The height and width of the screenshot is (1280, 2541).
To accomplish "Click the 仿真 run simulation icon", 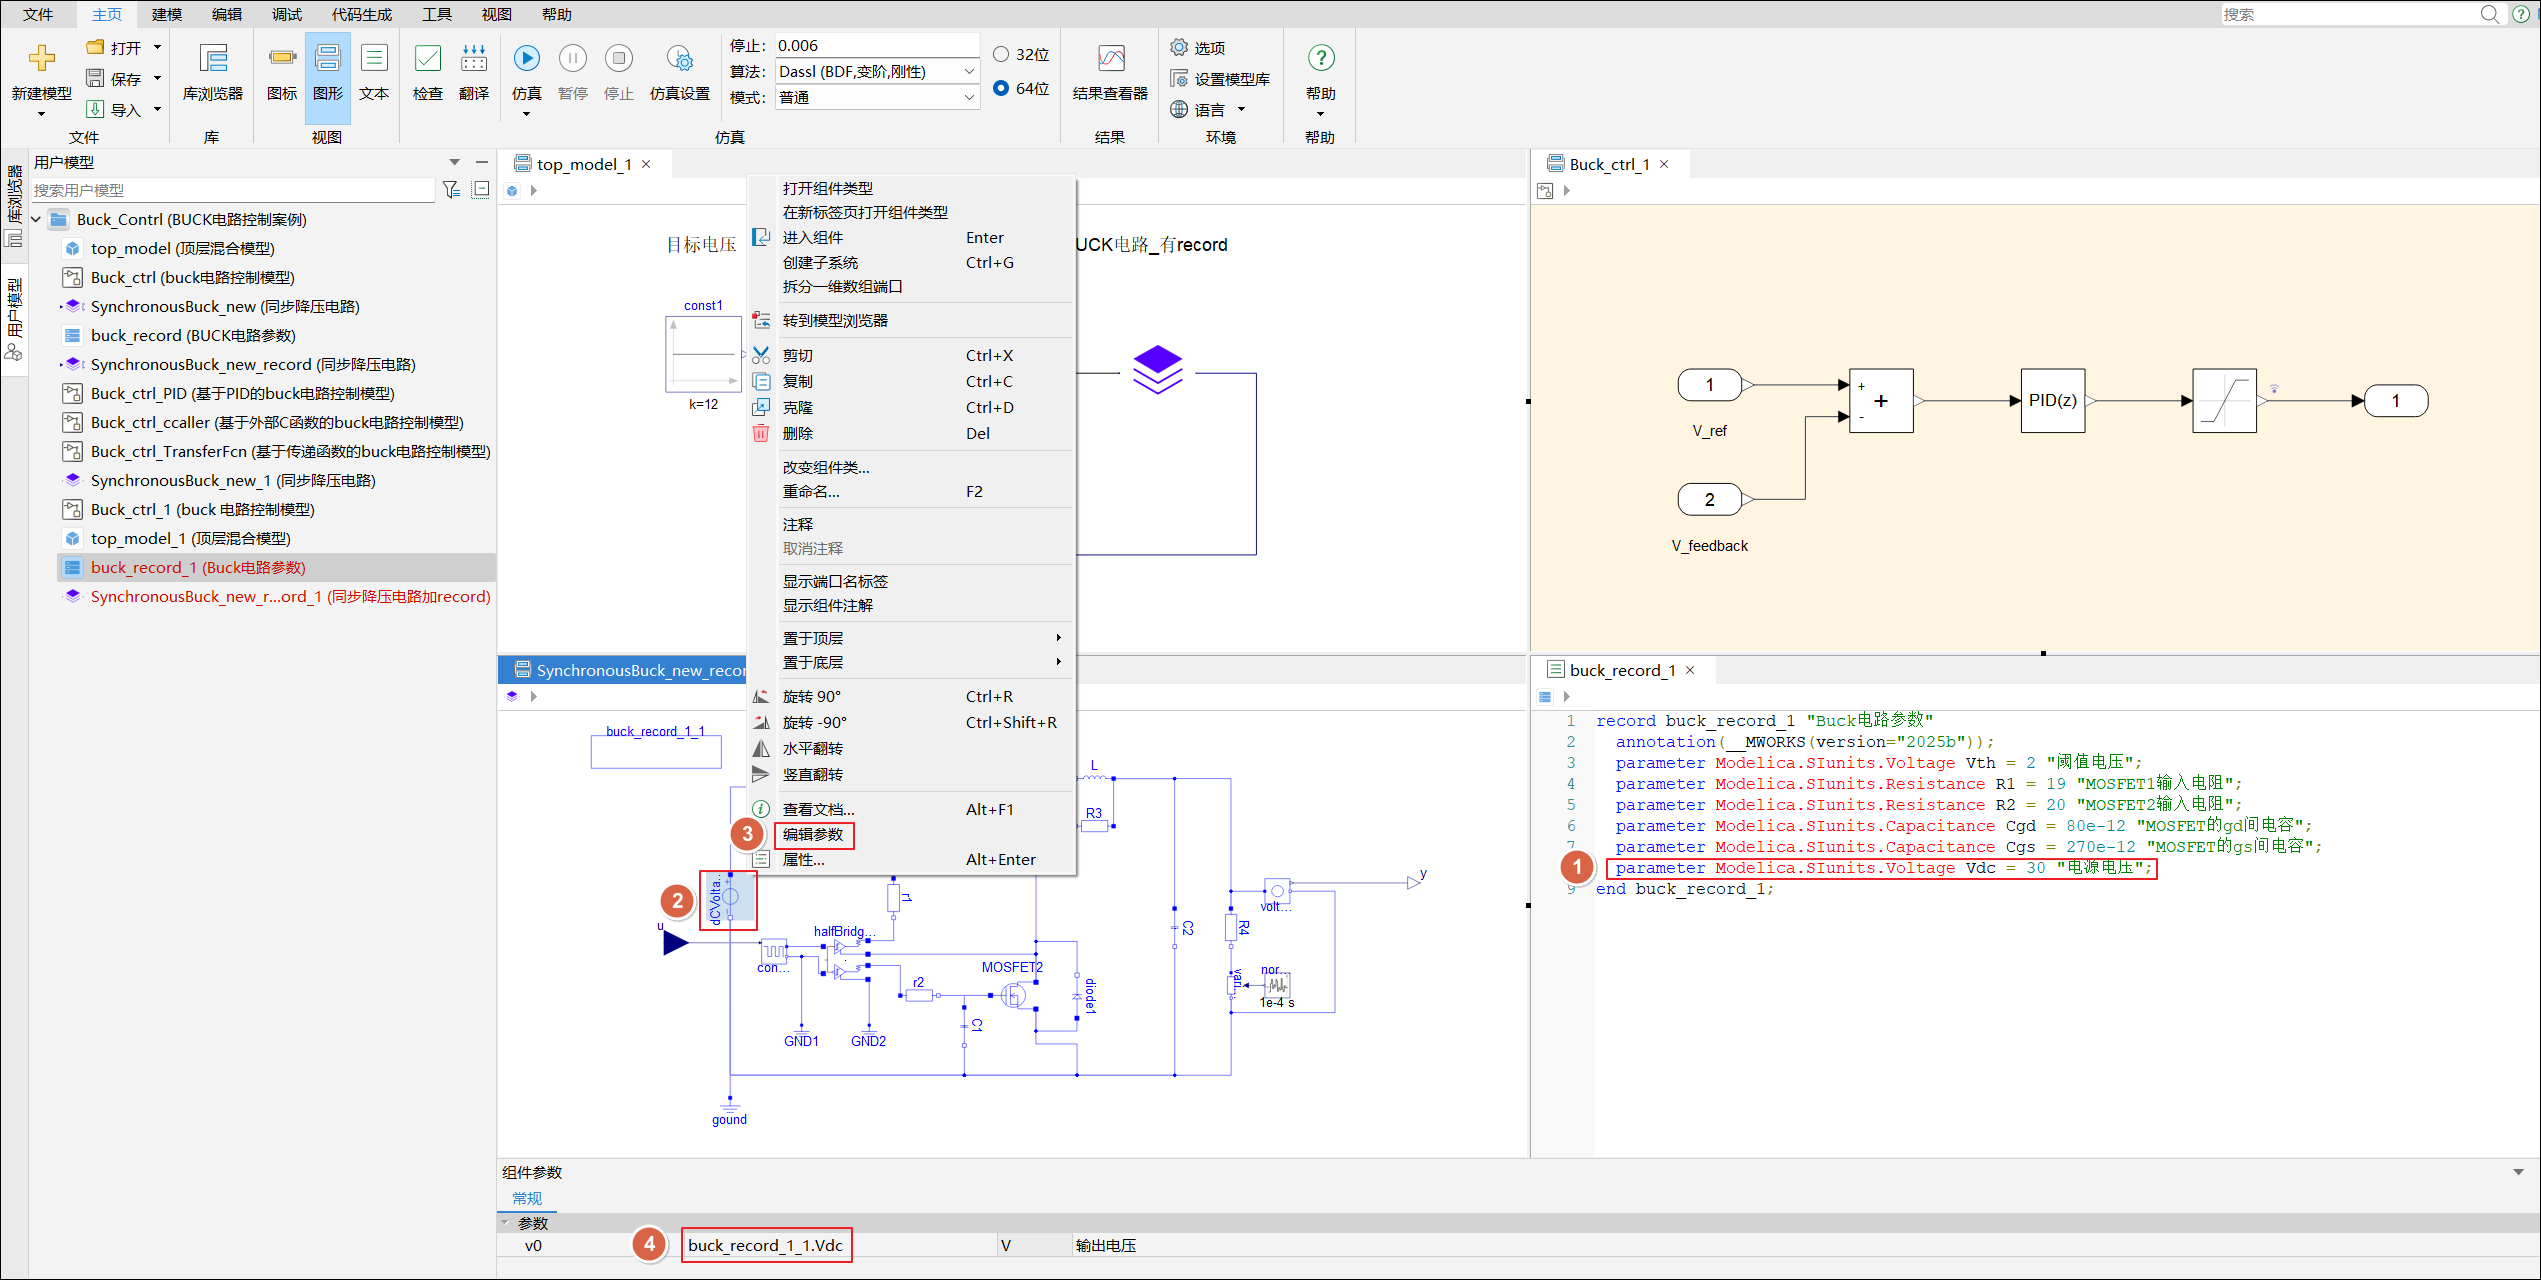I will [526, 60].
